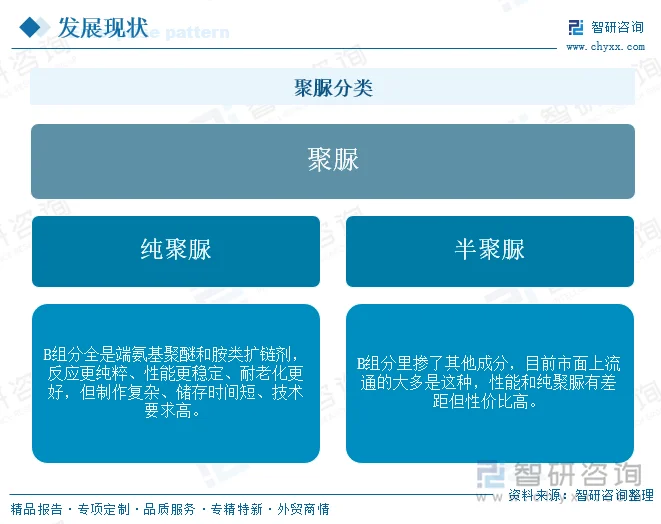
Task: Select the 纯聚脲 category box
Action: 176,251
